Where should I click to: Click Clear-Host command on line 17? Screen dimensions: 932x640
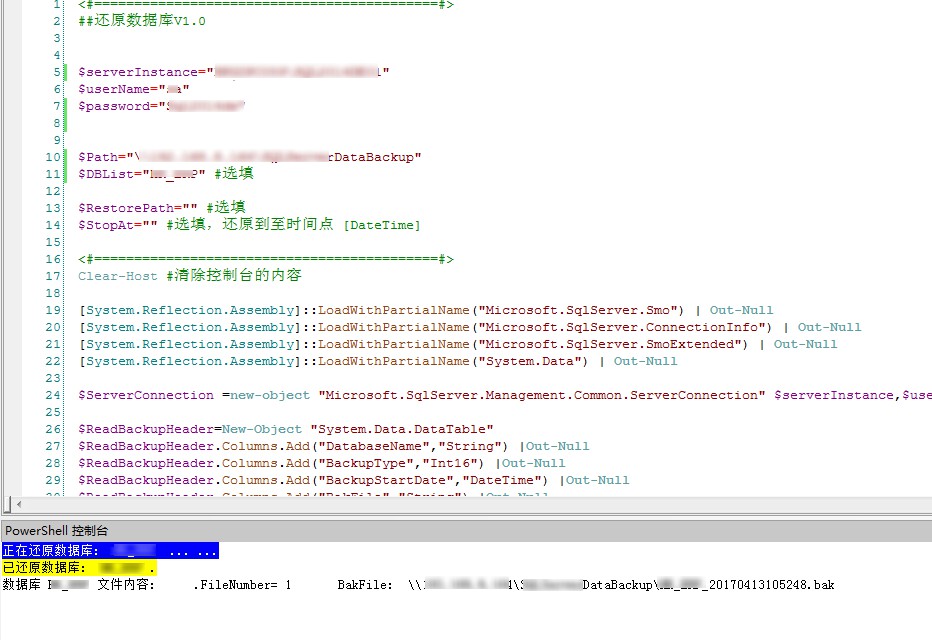(x=118, y=276)
